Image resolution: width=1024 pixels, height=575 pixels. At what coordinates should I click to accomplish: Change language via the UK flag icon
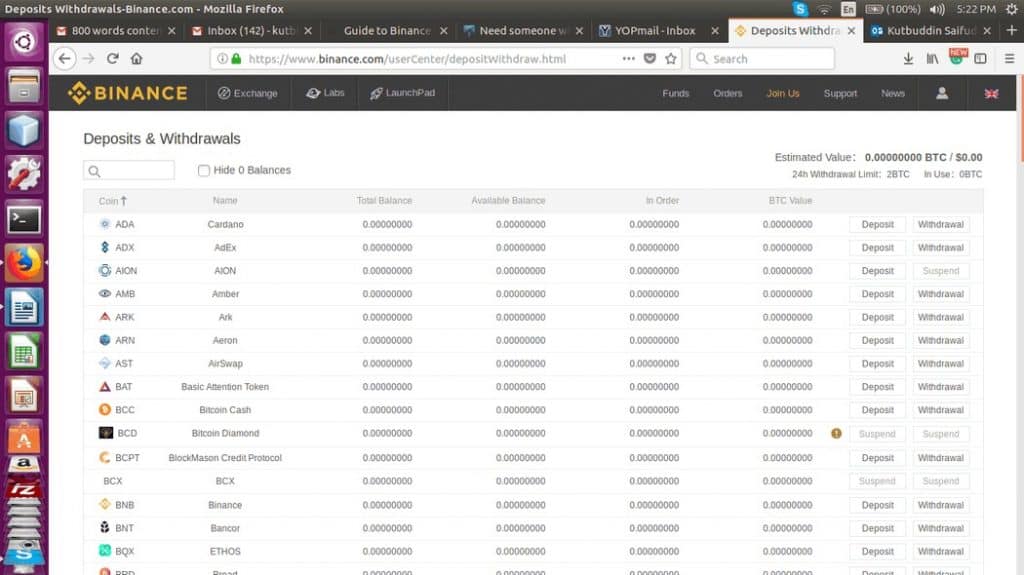tap(991, 93)
